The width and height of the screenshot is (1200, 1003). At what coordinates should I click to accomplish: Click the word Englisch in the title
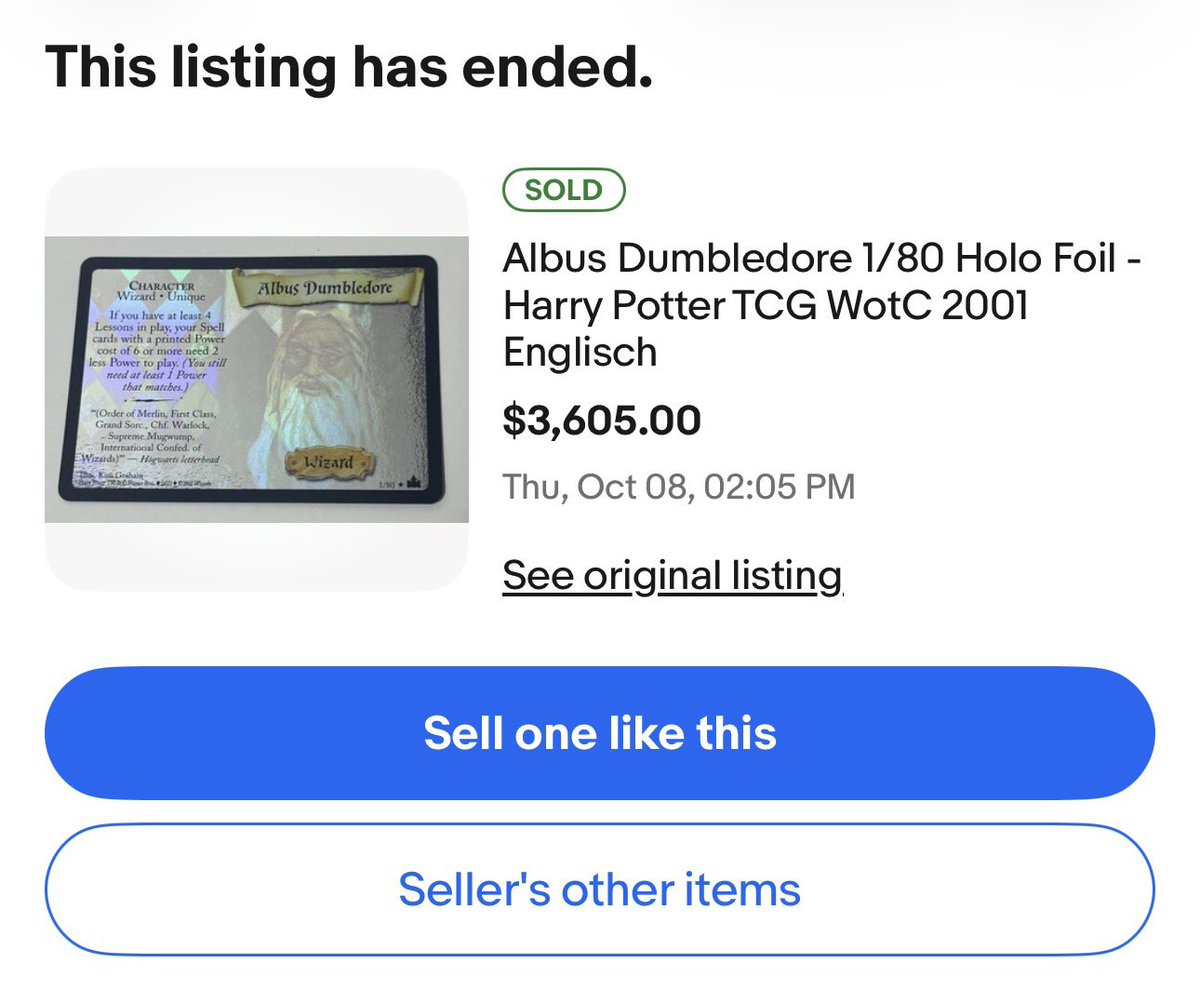pyautogui.click(x=580, y=352)
